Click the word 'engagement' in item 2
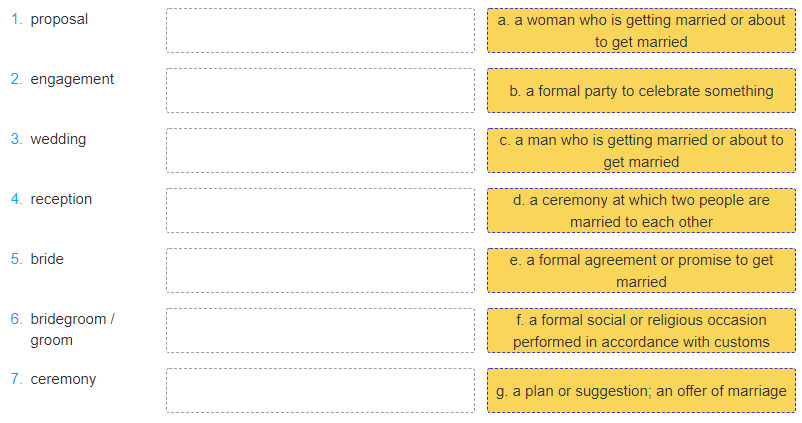 [72, 79]
